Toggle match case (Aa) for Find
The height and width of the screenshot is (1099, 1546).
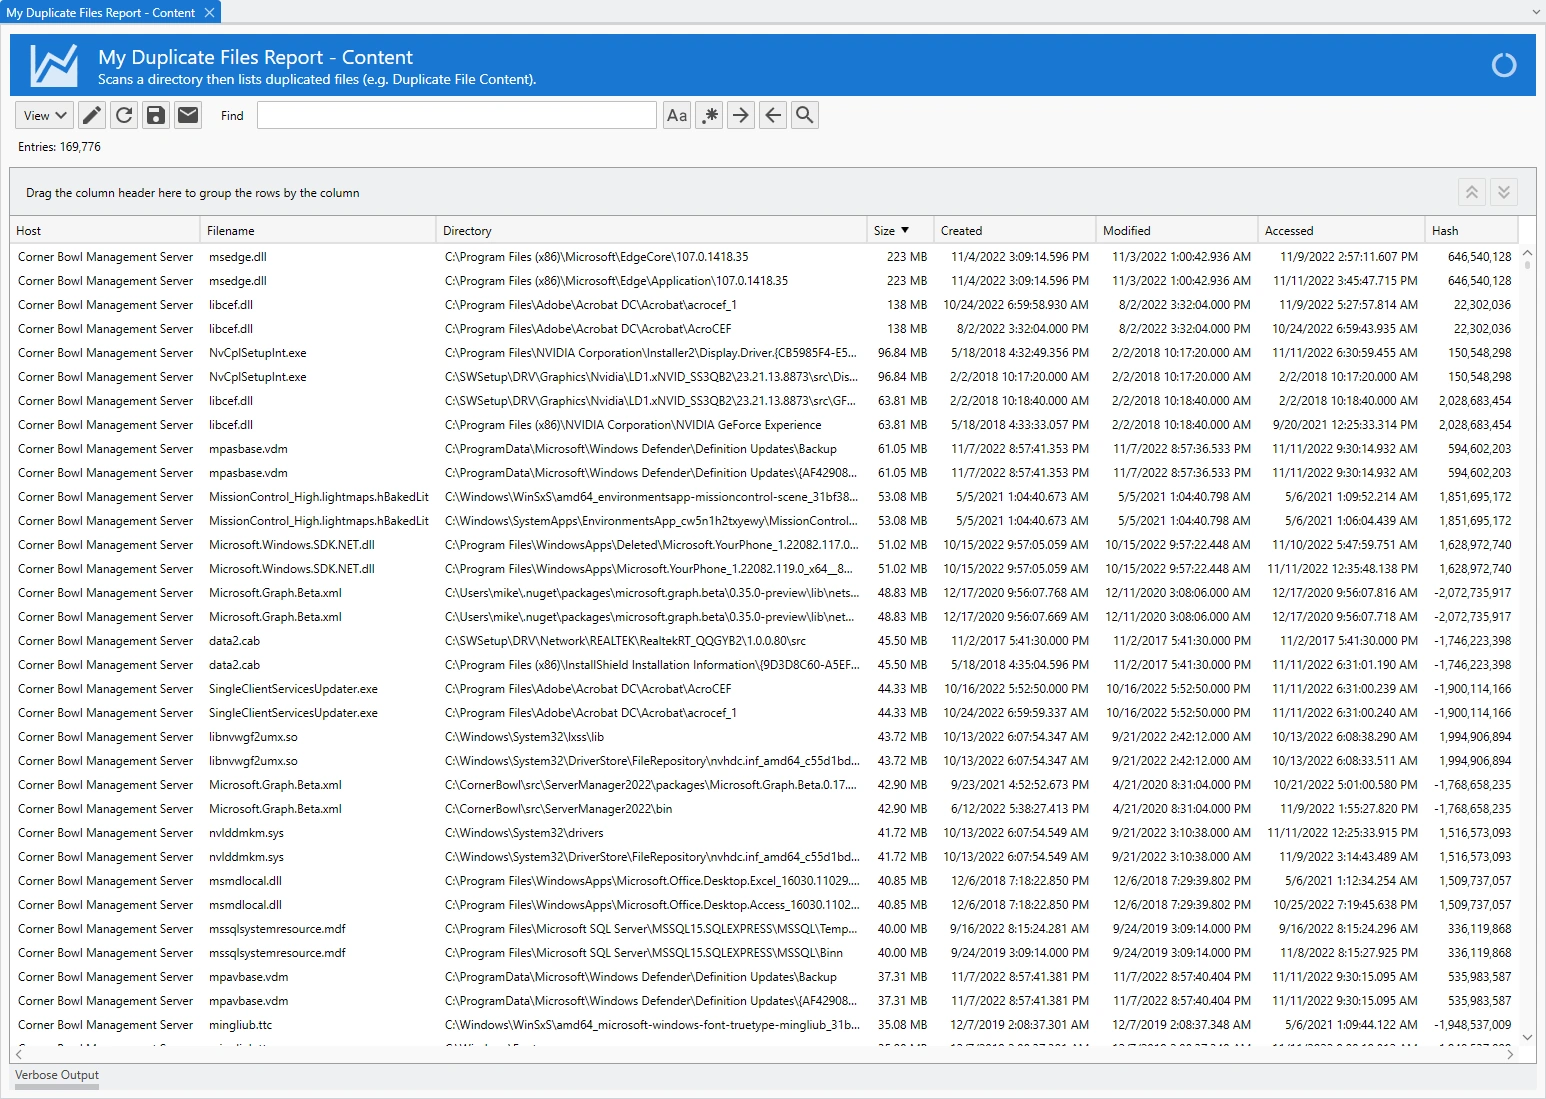click(677, 115)
